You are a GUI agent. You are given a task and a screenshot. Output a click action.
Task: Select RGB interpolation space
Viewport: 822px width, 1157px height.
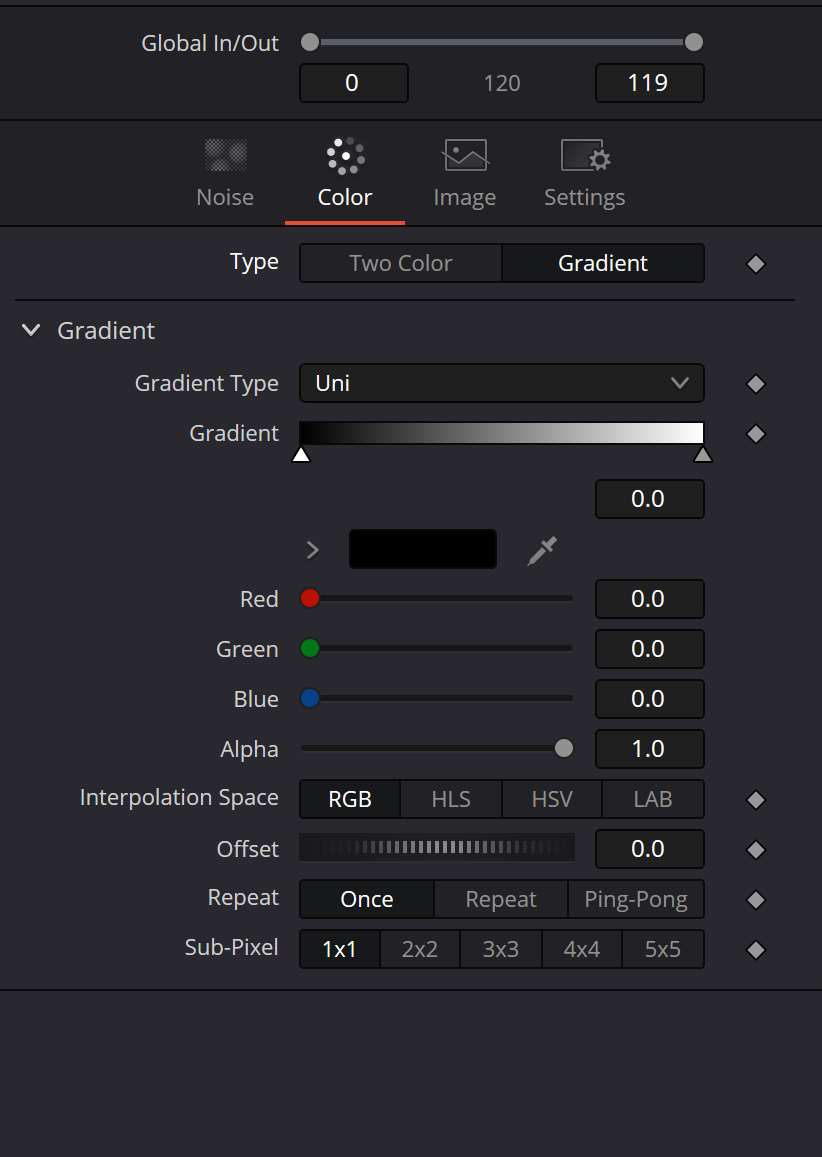[x=350, y=799]
